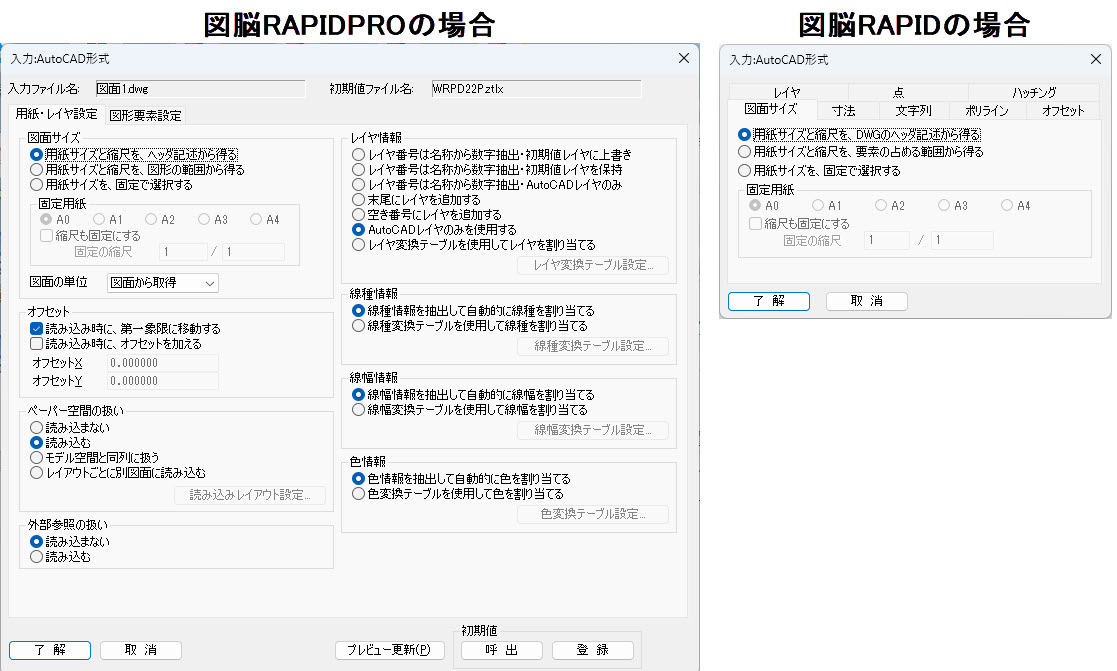Click 登録 button under 初期値
Viewport: 1117px width, 671px height.
(x=593, y=650)
